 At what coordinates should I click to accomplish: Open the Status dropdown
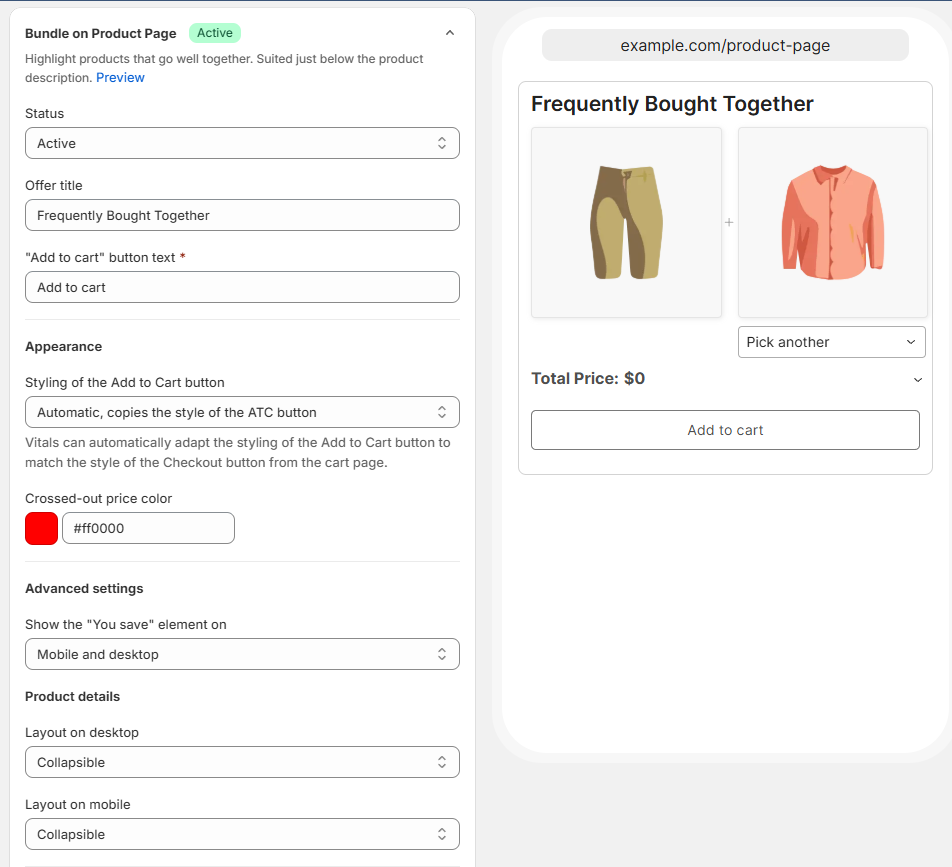click(242, 143)
